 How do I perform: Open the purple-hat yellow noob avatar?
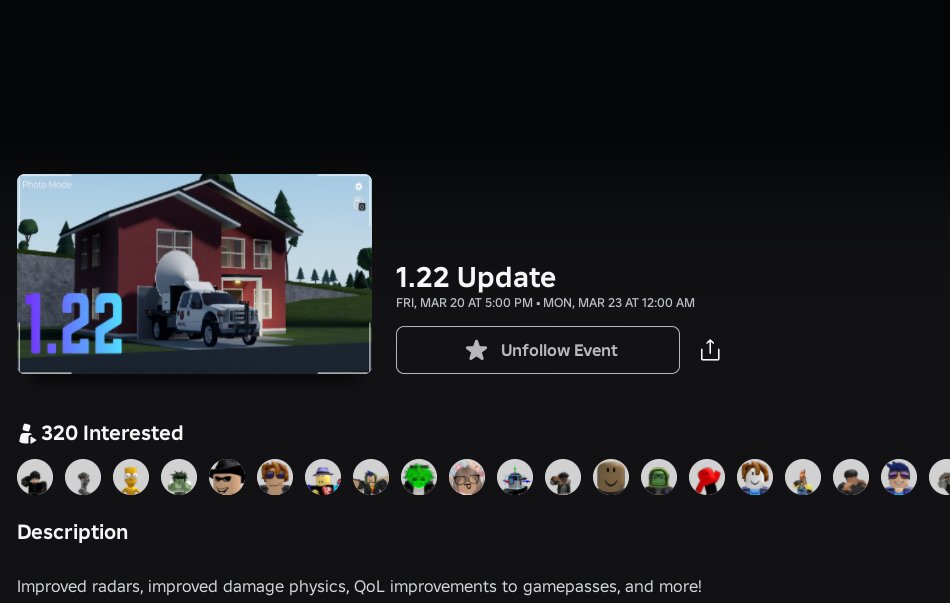coord(323,477)
